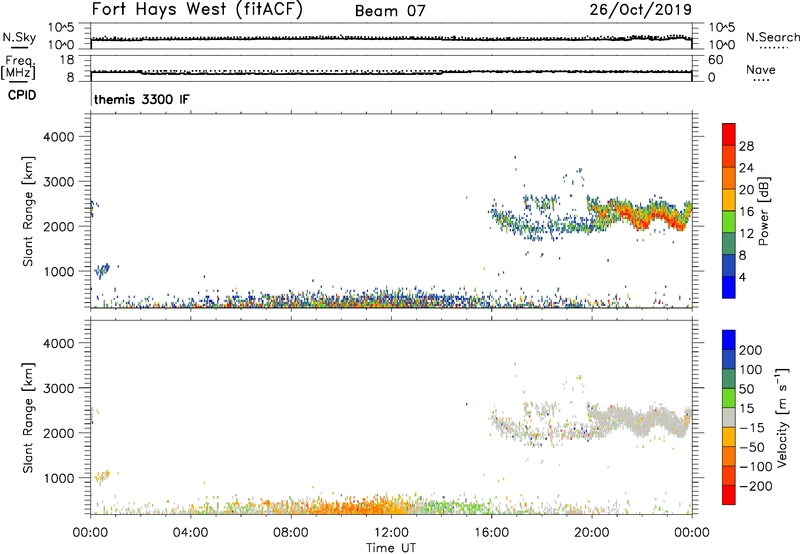Click the 'Freq. [MHz]' label
The width and height of the screenshot is (800, 554).
click(19, 68)
